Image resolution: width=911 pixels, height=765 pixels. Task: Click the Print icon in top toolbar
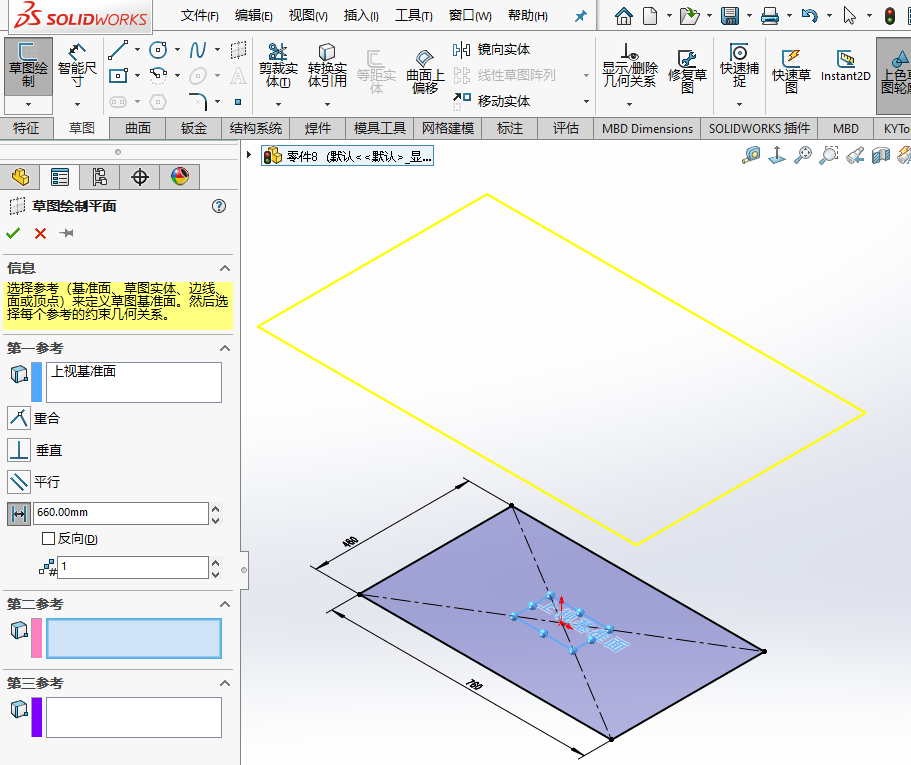[x=770, y=16]
